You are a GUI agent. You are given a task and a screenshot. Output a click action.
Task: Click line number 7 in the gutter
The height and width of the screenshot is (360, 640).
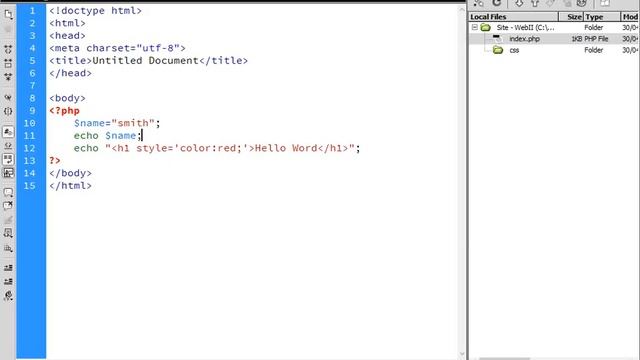pyautogui.click(x=32, y=86)
